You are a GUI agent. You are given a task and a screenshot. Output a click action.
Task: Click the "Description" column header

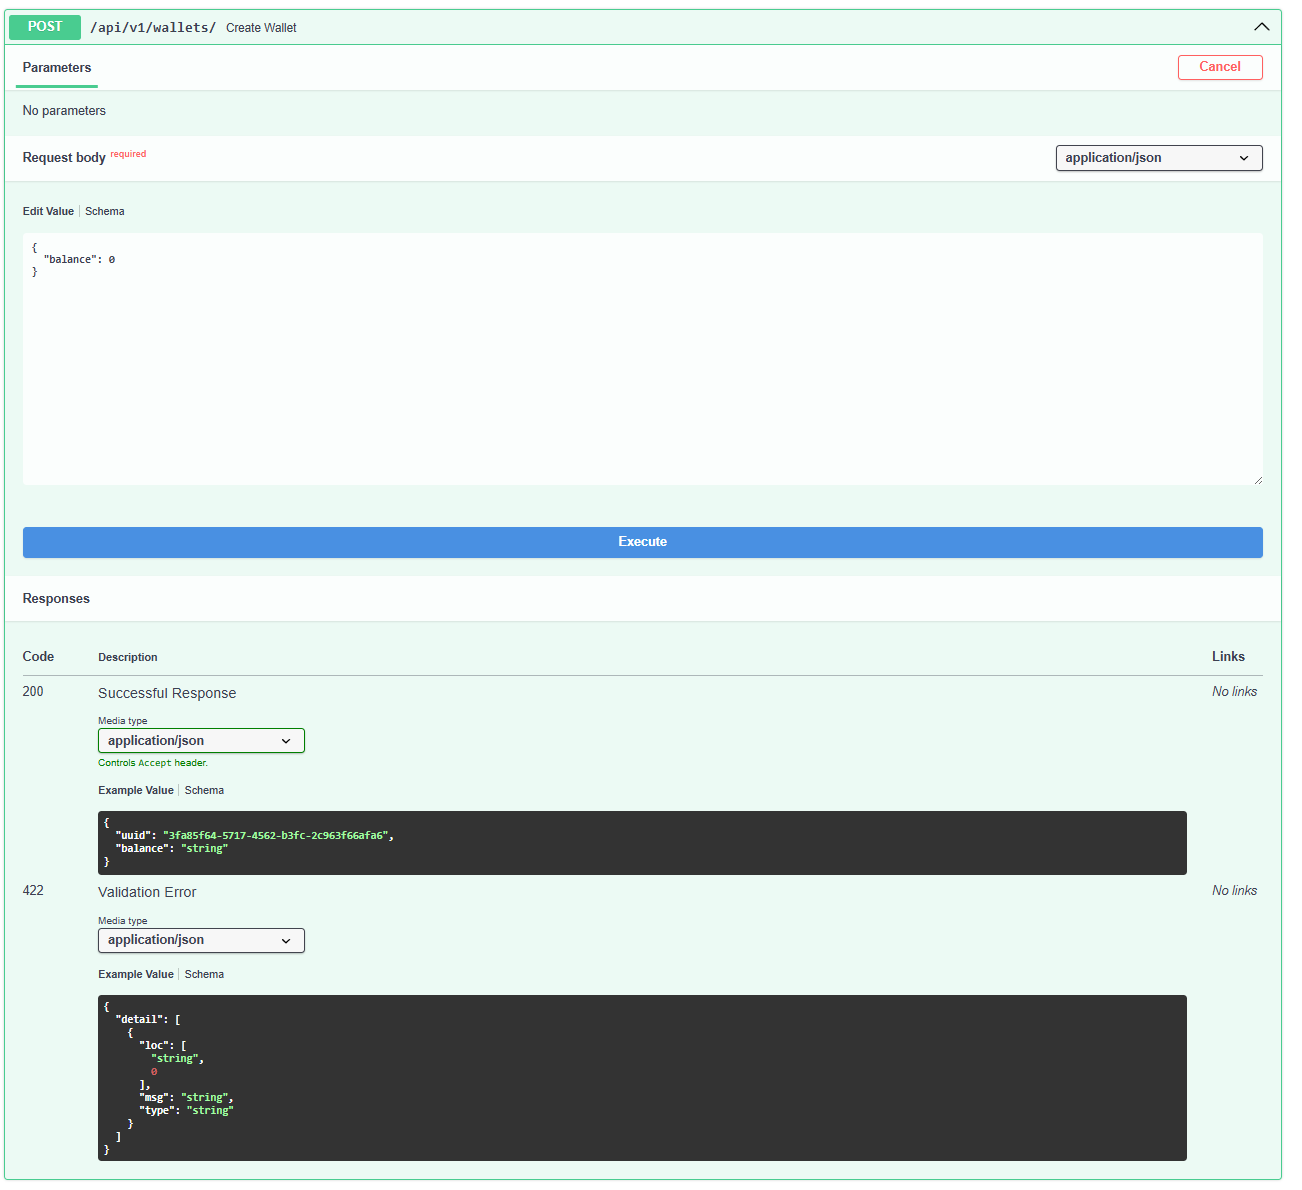(x=128, y=658)
